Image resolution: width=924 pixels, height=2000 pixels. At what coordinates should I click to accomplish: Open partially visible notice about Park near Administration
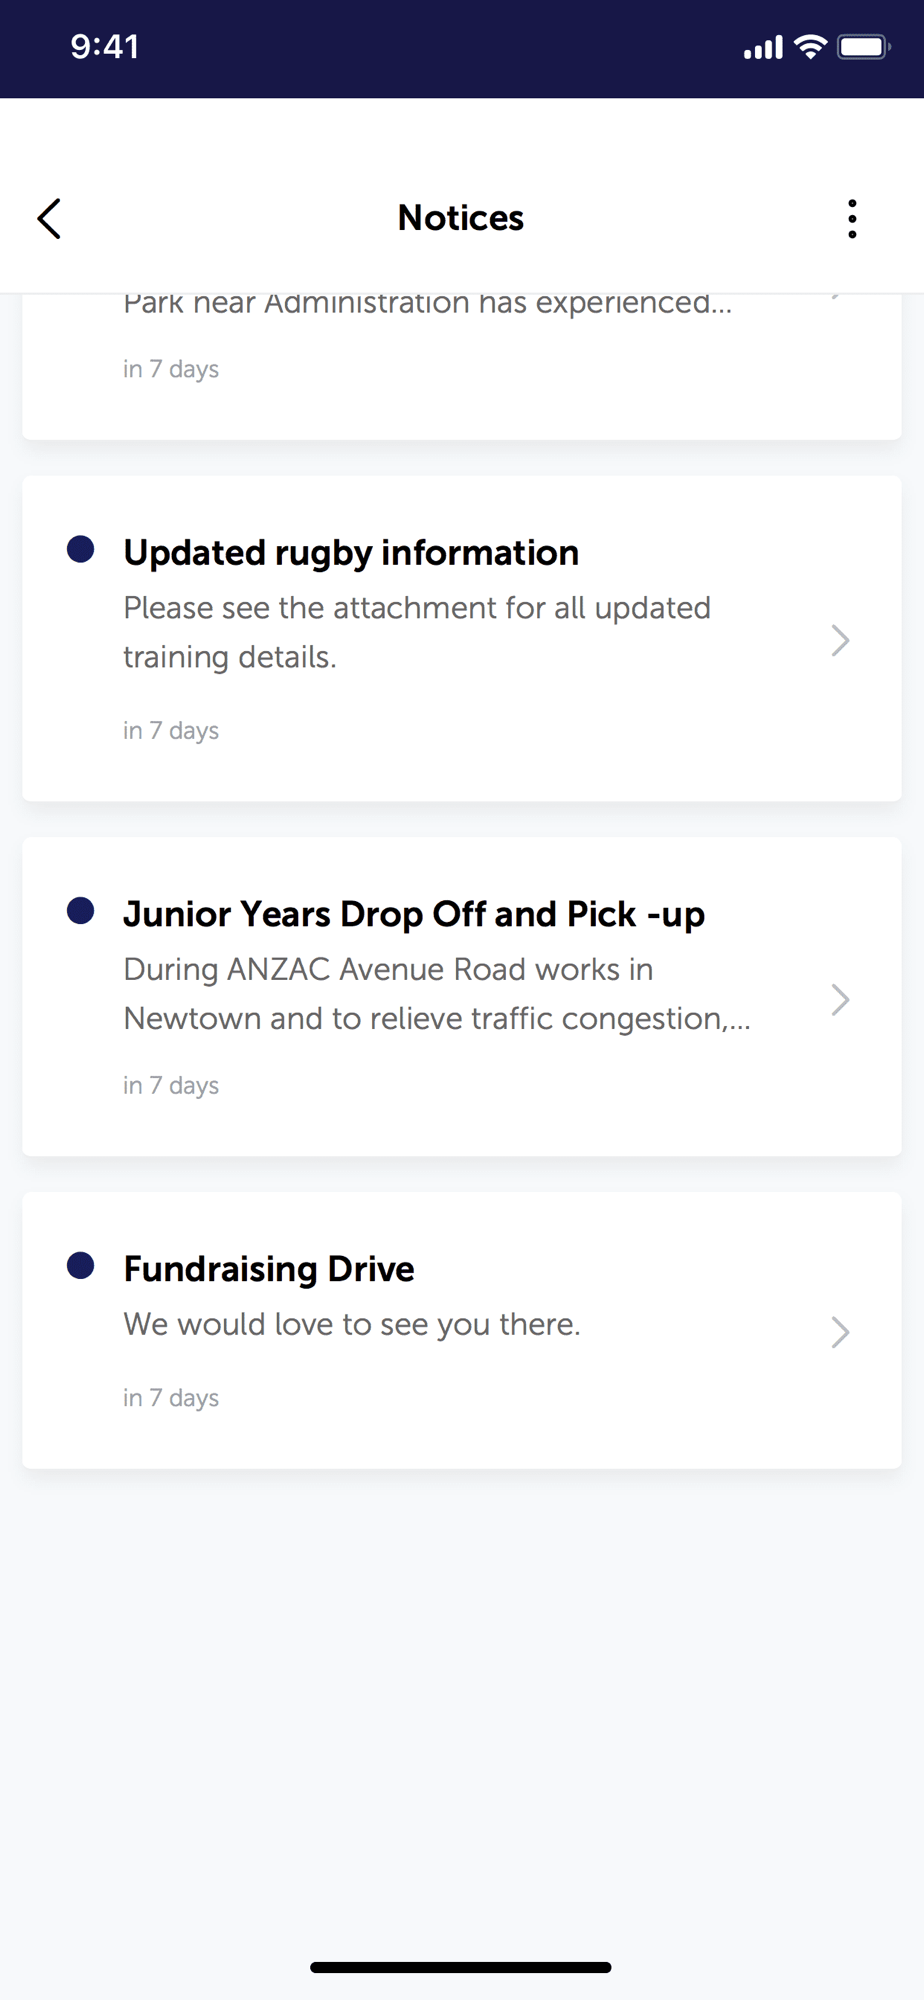[462, 366]
